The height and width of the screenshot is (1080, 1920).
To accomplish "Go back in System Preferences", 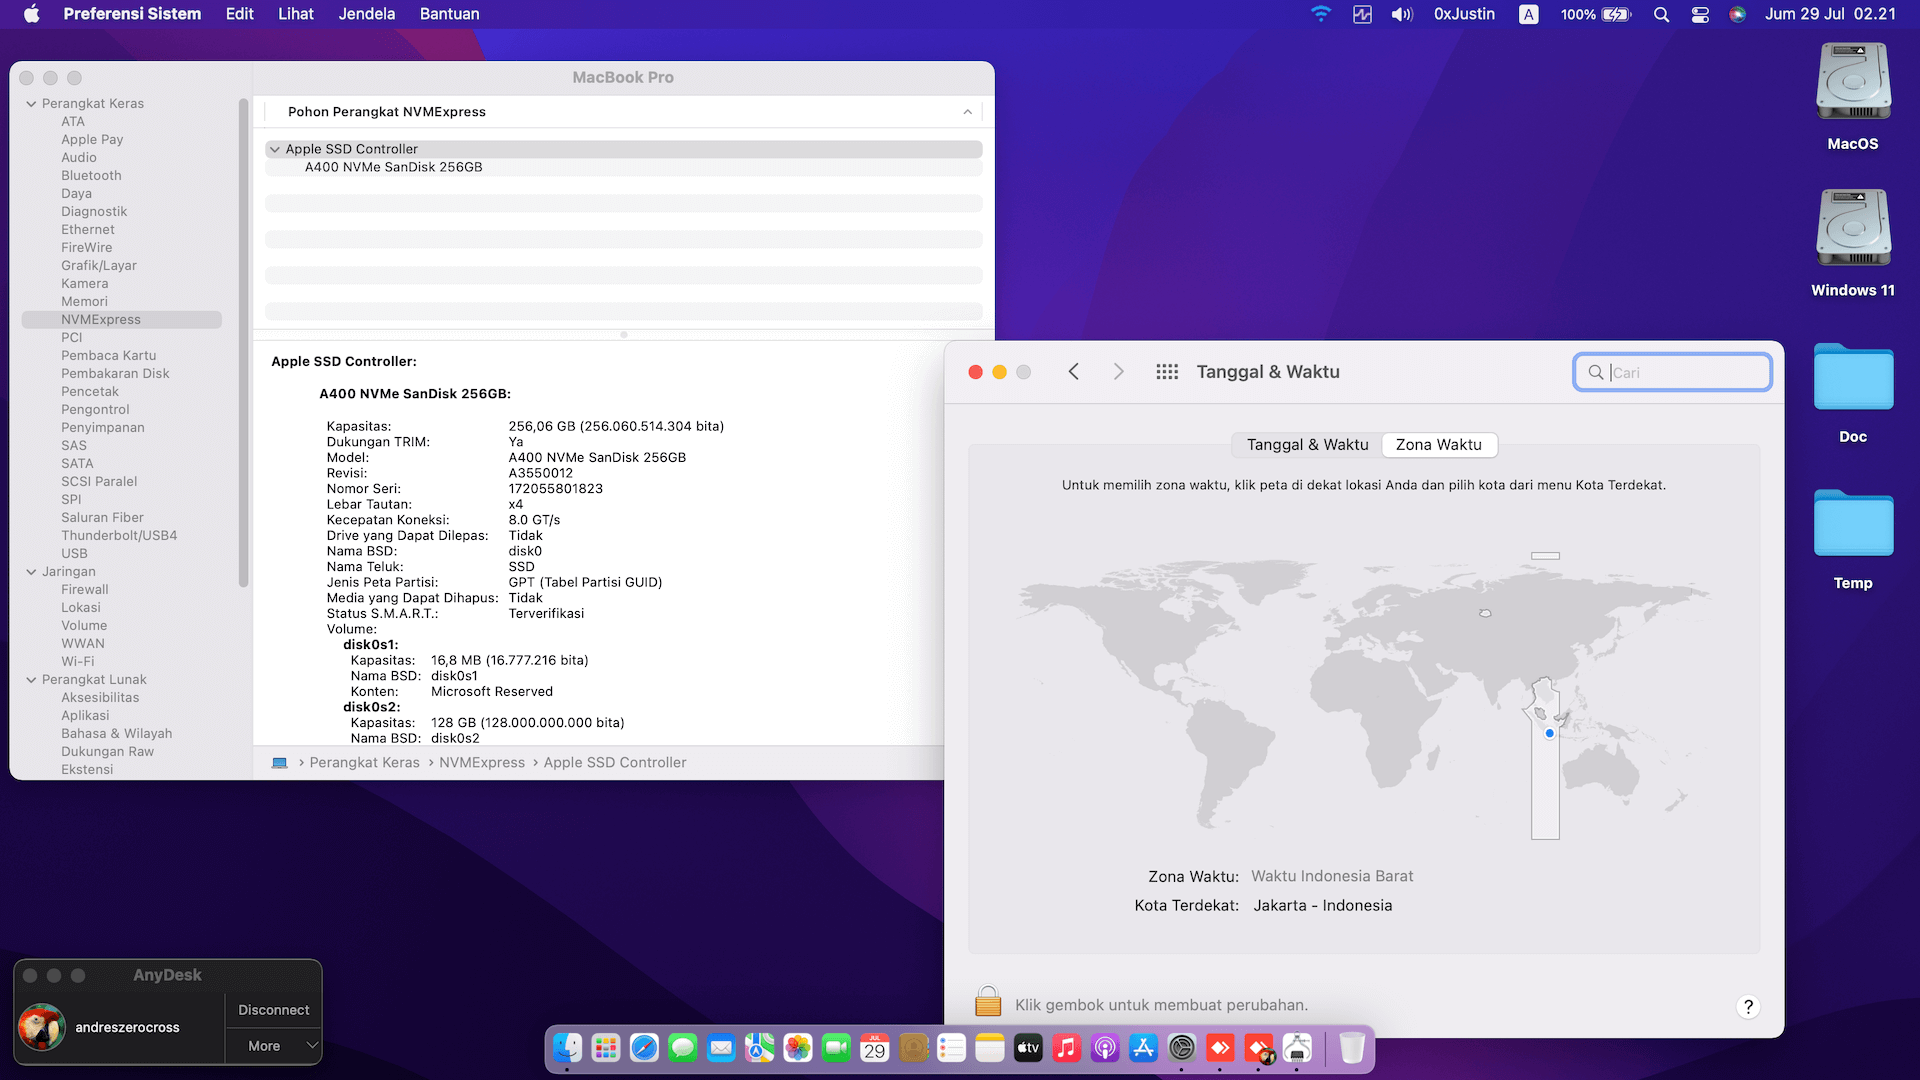I will (x=1074, y=372).
